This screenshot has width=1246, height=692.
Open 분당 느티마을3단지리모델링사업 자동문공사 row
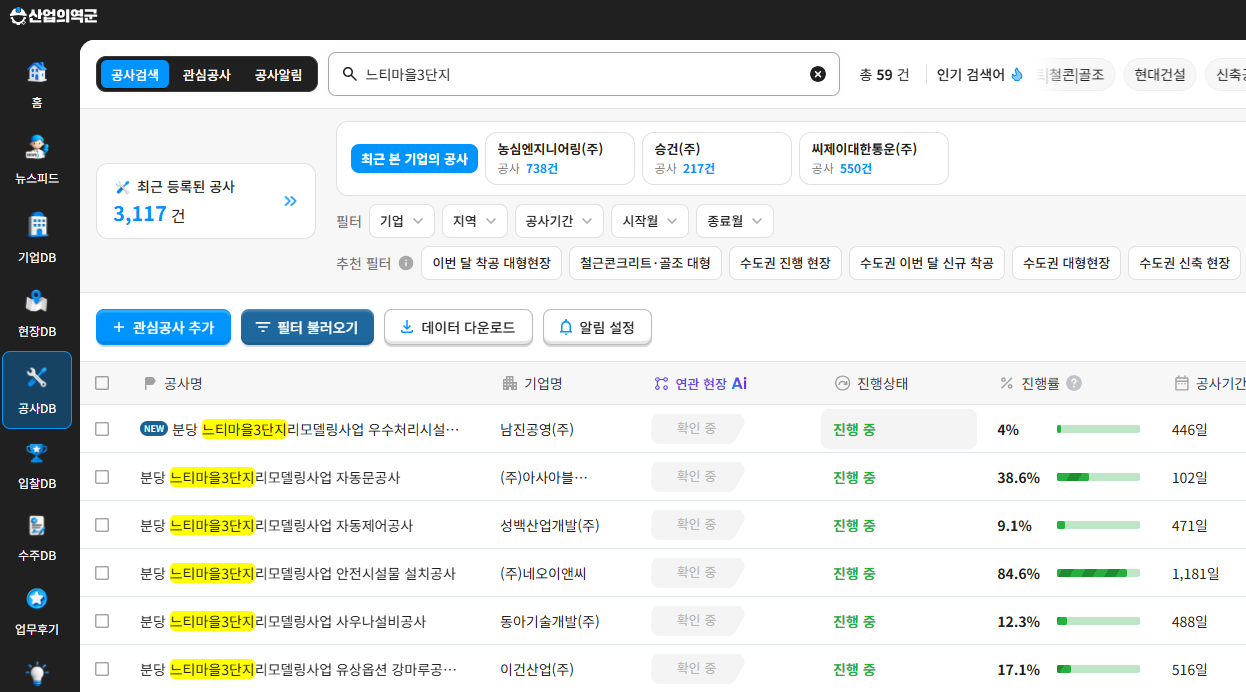270,477
